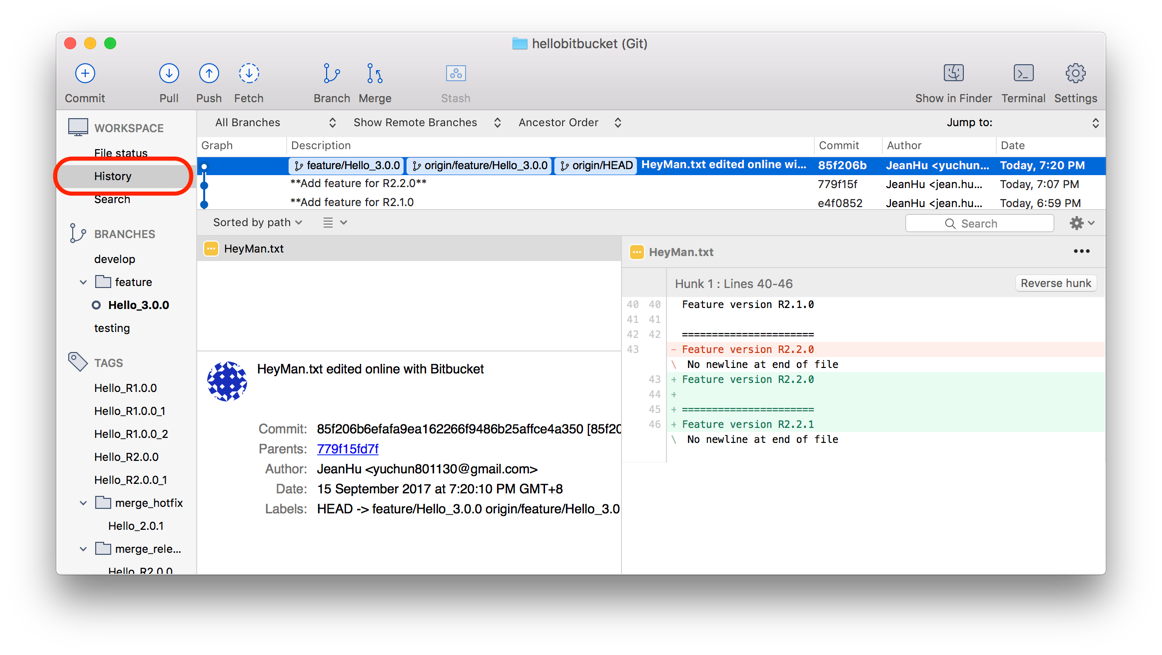
Task: Select tag Hello_R2.0.0_1
Action: click(x=130, y=480)
